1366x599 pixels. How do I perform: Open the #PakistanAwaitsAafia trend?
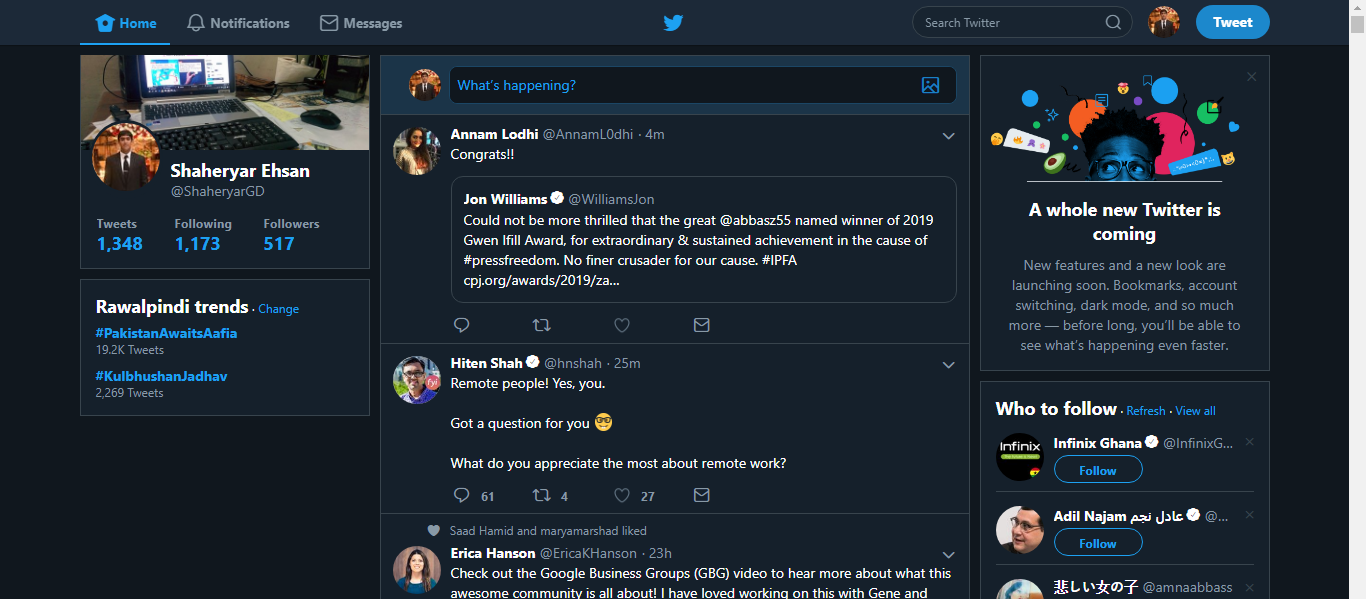click(x=166, y=333)
